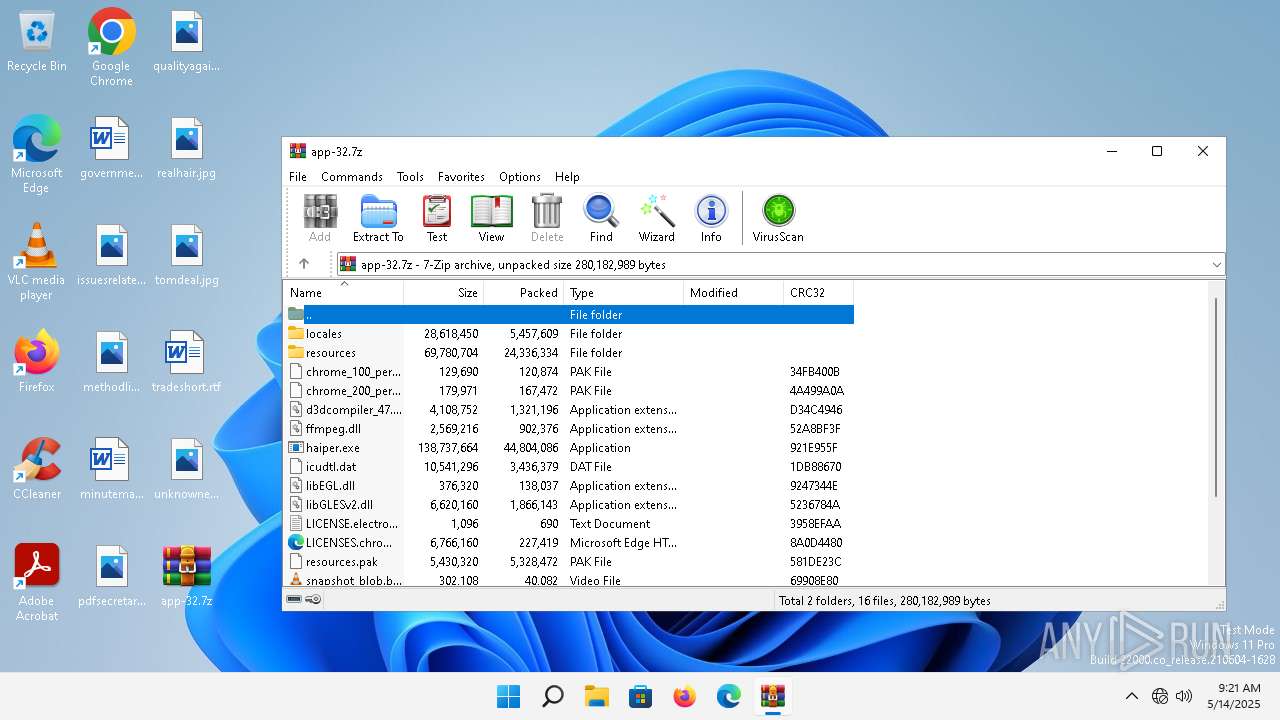Open CCleaner desktop shortcut
Viewport: 1280px width, 720px height.
(x=37, y=469)
